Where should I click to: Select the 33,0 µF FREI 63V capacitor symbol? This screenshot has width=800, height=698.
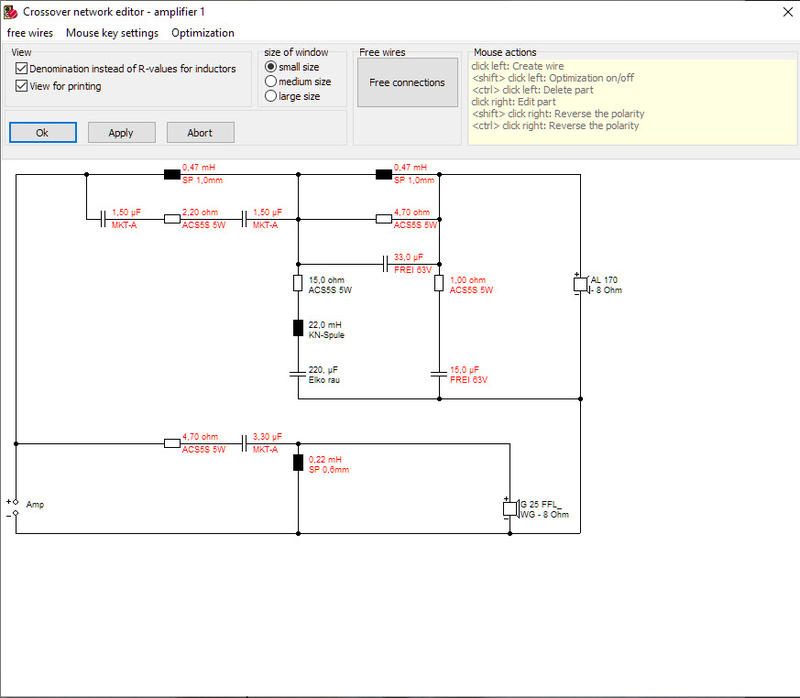[x=386, y=264]
